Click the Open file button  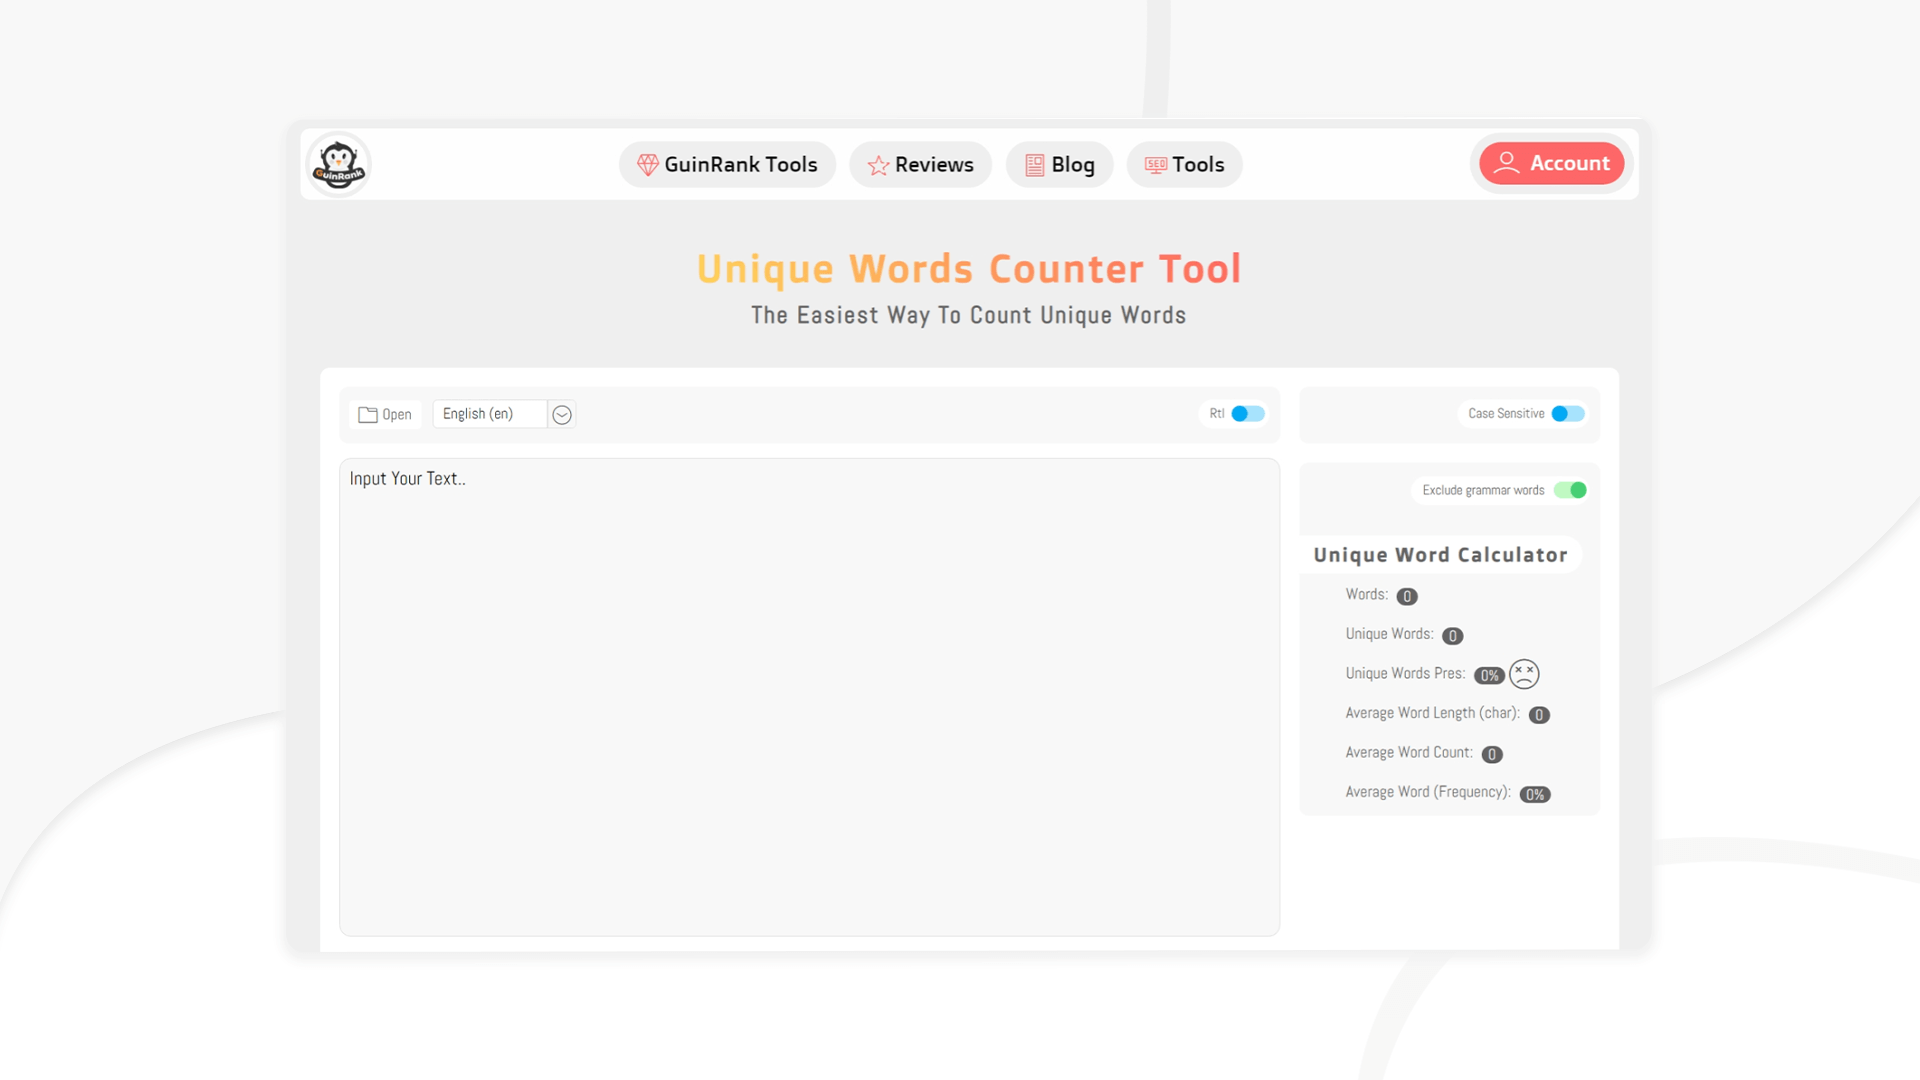point(385,413)
